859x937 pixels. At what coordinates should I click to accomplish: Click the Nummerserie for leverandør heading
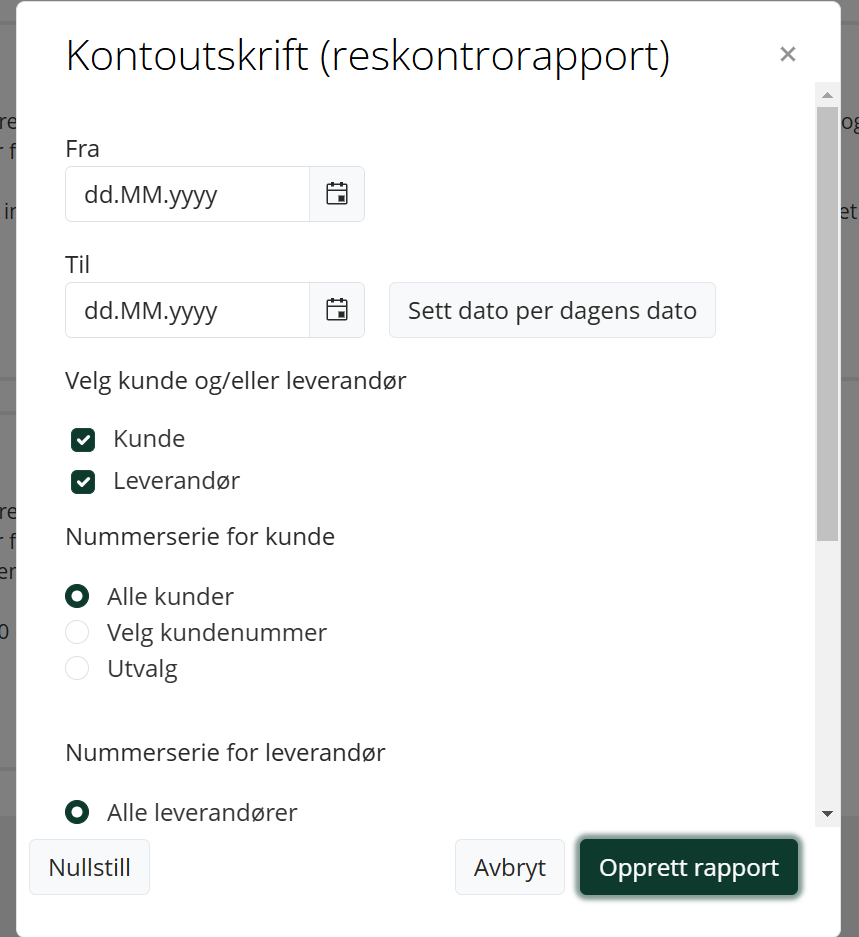pyautogui.click(x=225, y=752)
